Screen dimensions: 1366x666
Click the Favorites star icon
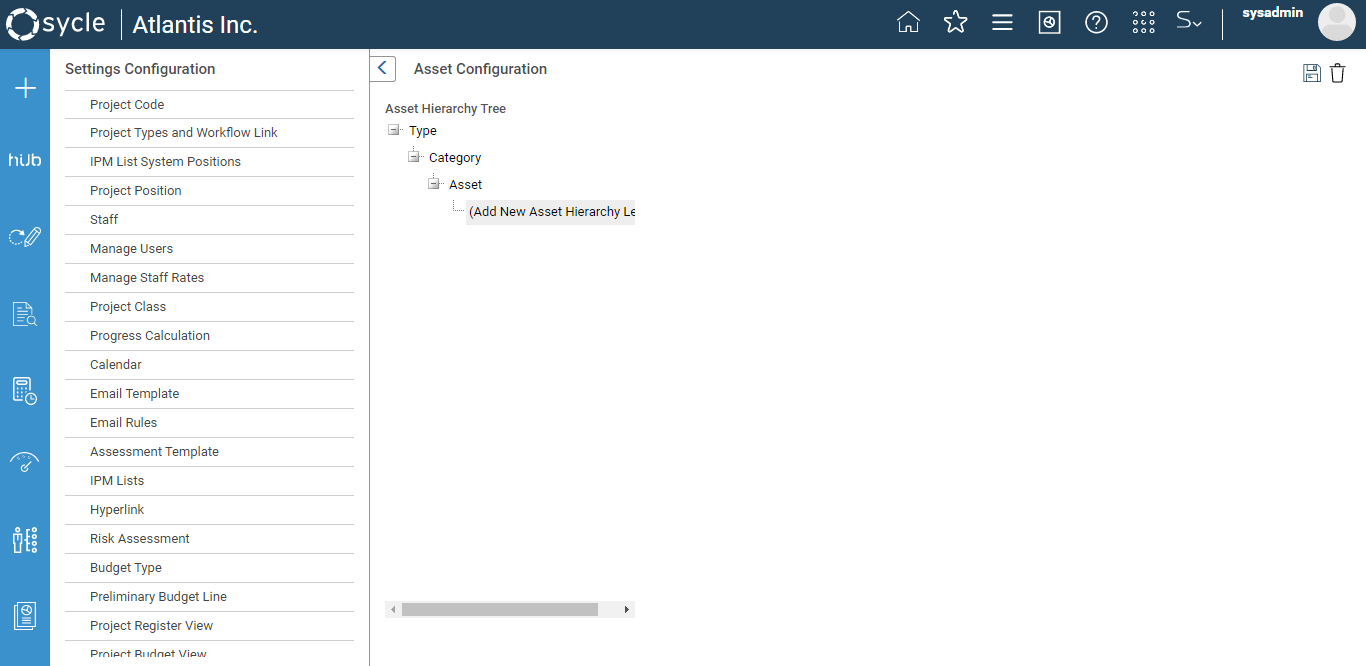point(955,22)
